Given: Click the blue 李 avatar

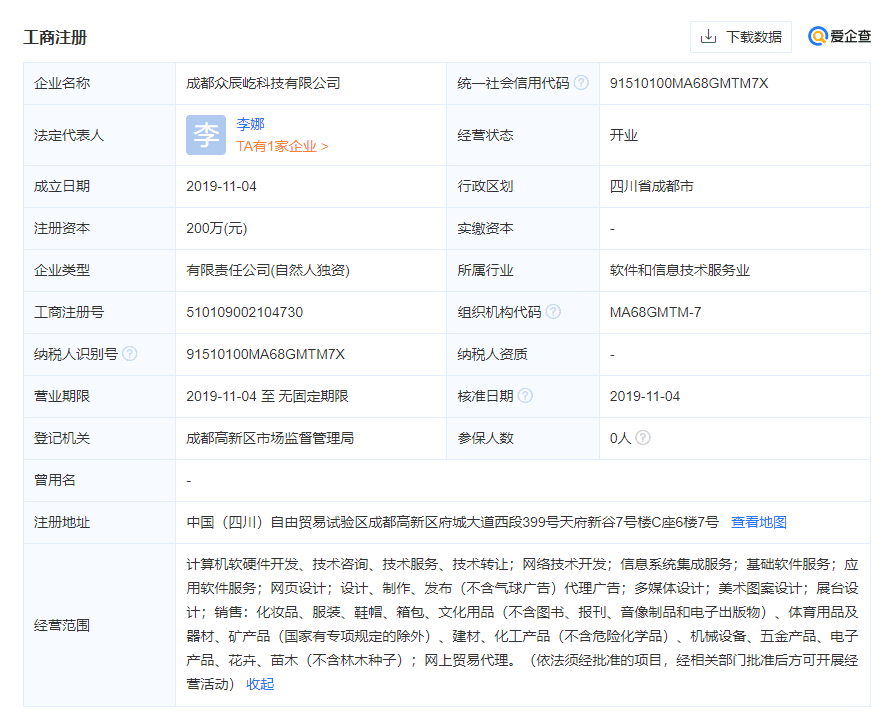Looking at the screenshot, I should 206,135.
